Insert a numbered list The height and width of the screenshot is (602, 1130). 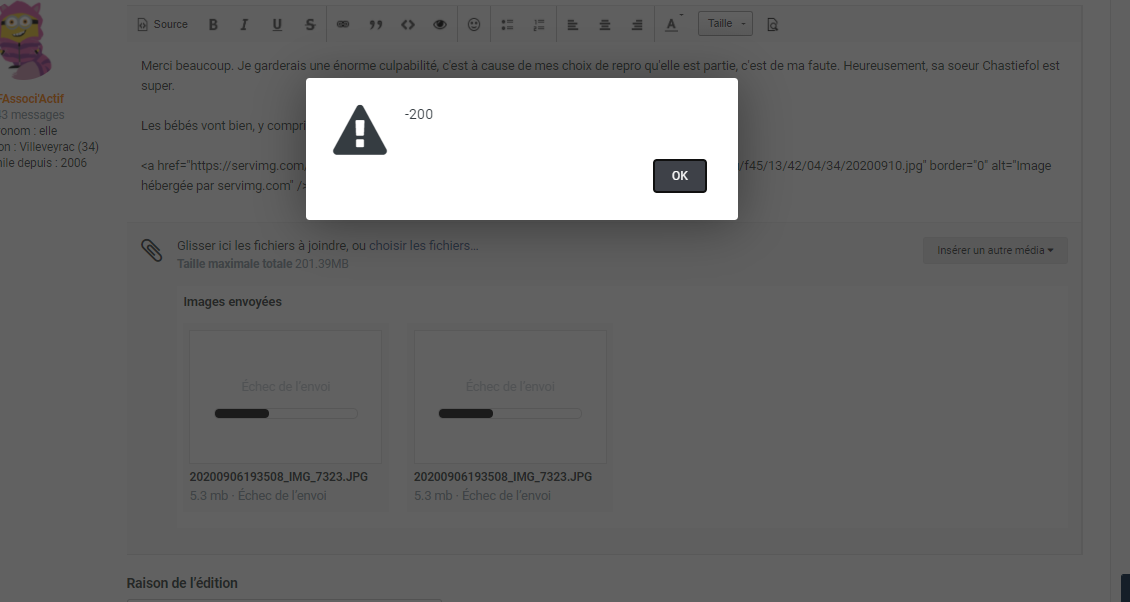(x=539, y=24)
